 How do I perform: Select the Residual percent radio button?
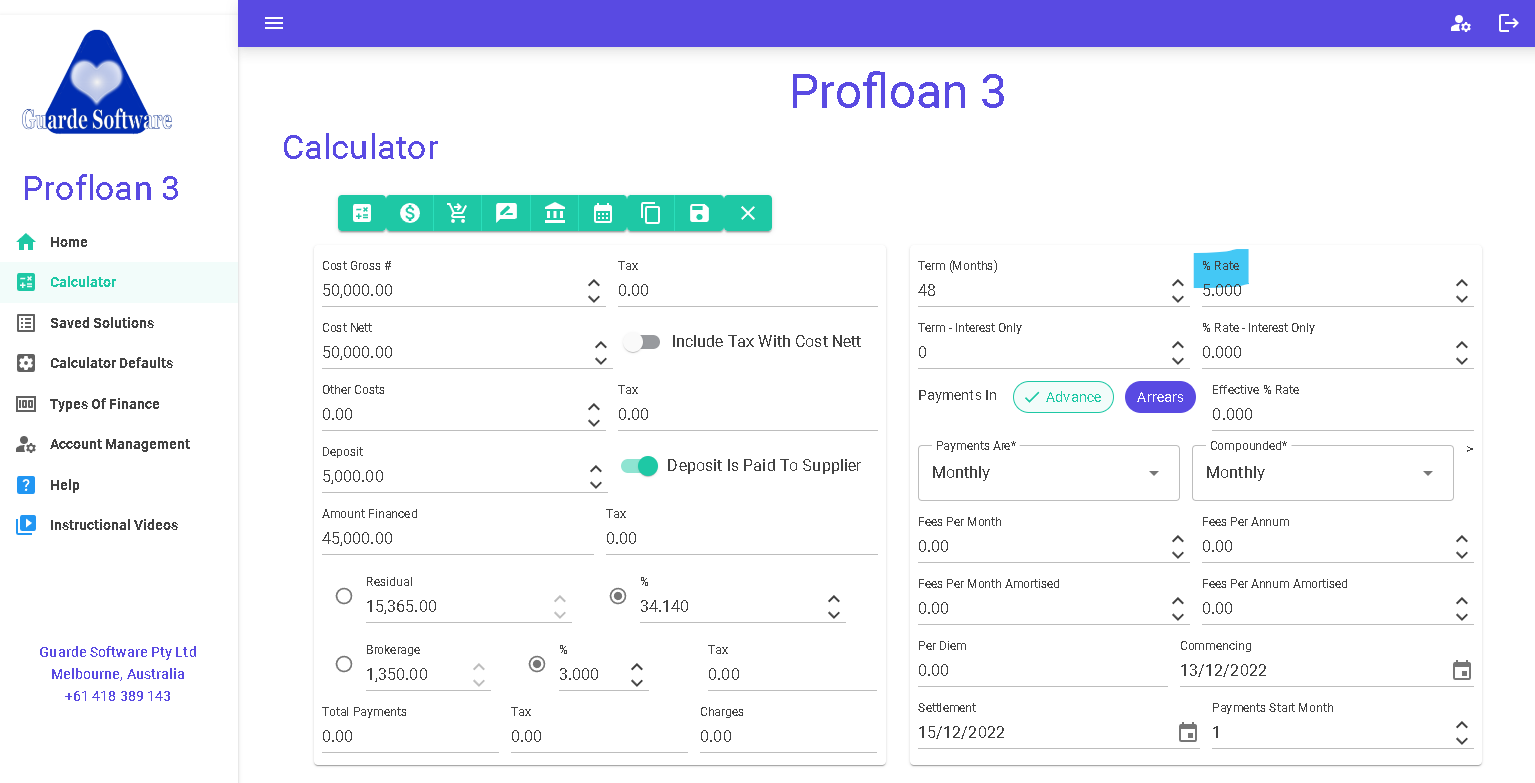point(618,596)
